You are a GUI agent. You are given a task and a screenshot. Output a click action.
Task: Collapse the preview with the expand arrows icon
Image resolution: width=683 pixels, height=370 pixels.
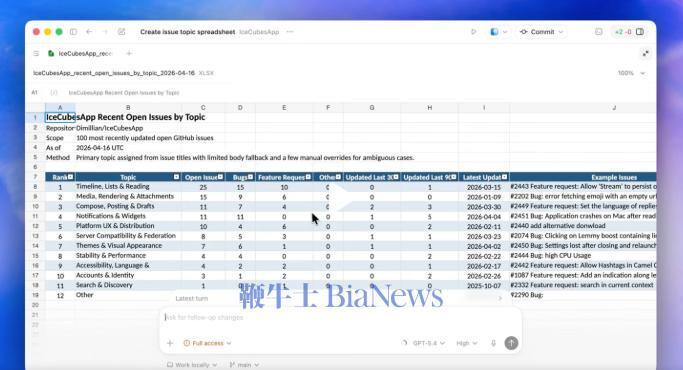point(646,53)
